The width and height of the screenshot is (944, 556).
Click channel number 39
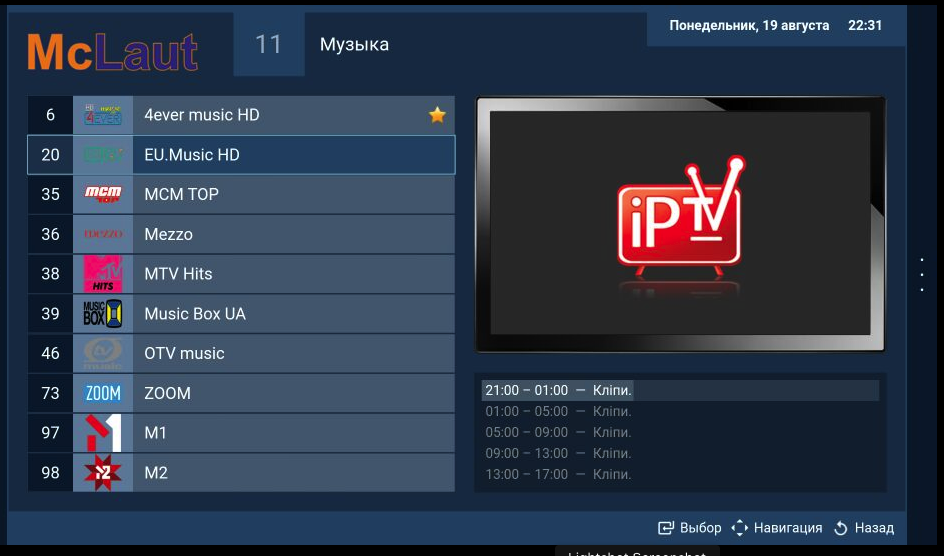coord(51,314)
